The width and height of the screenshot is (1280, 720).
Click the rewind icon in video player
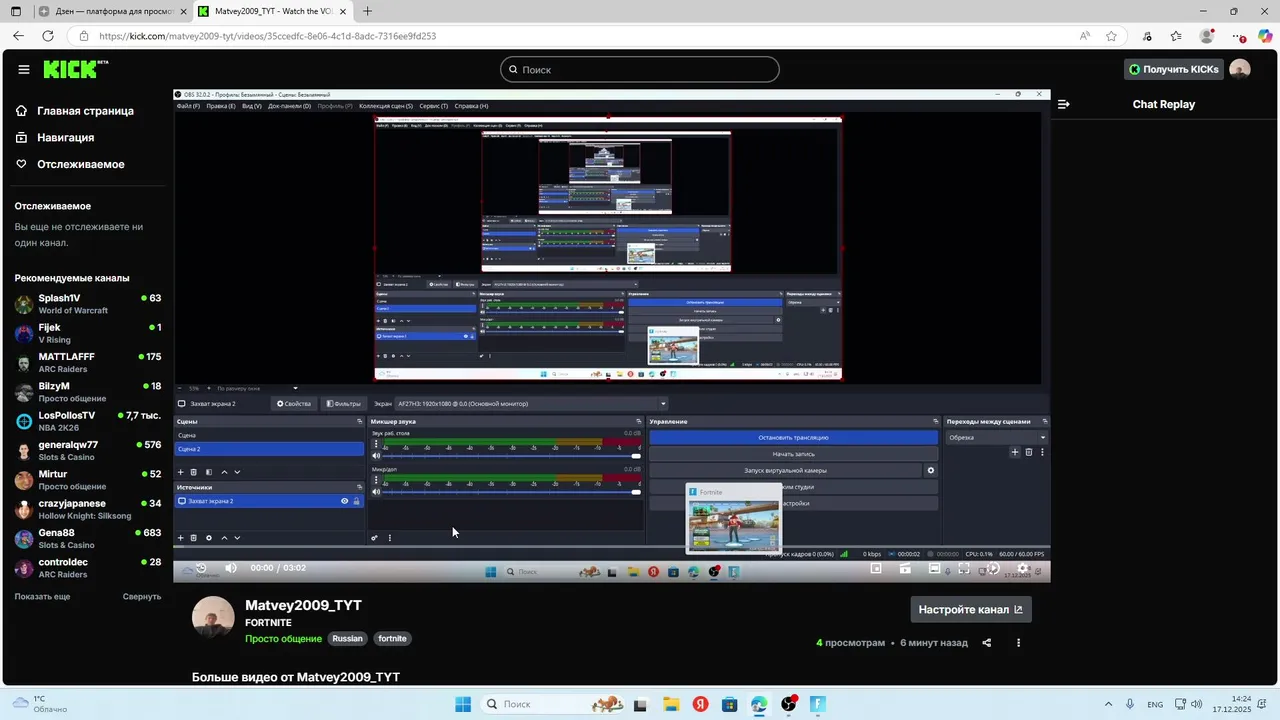pyautogui.click(x=200, y=568)
